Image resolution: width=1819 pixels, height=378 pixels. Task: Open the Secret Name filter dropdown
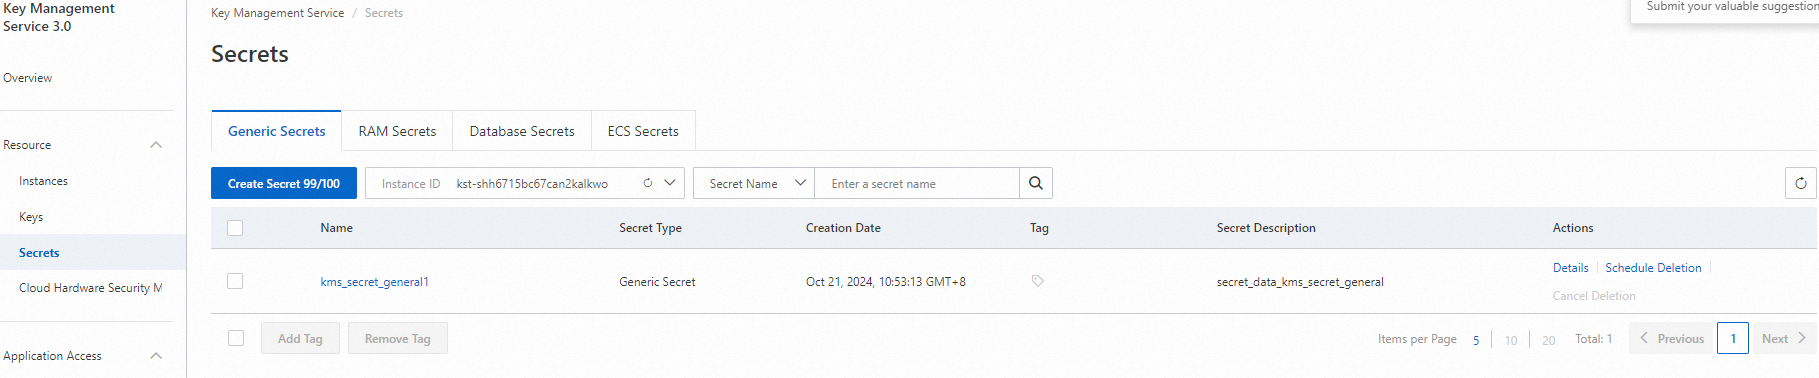(x=754, y=183)
